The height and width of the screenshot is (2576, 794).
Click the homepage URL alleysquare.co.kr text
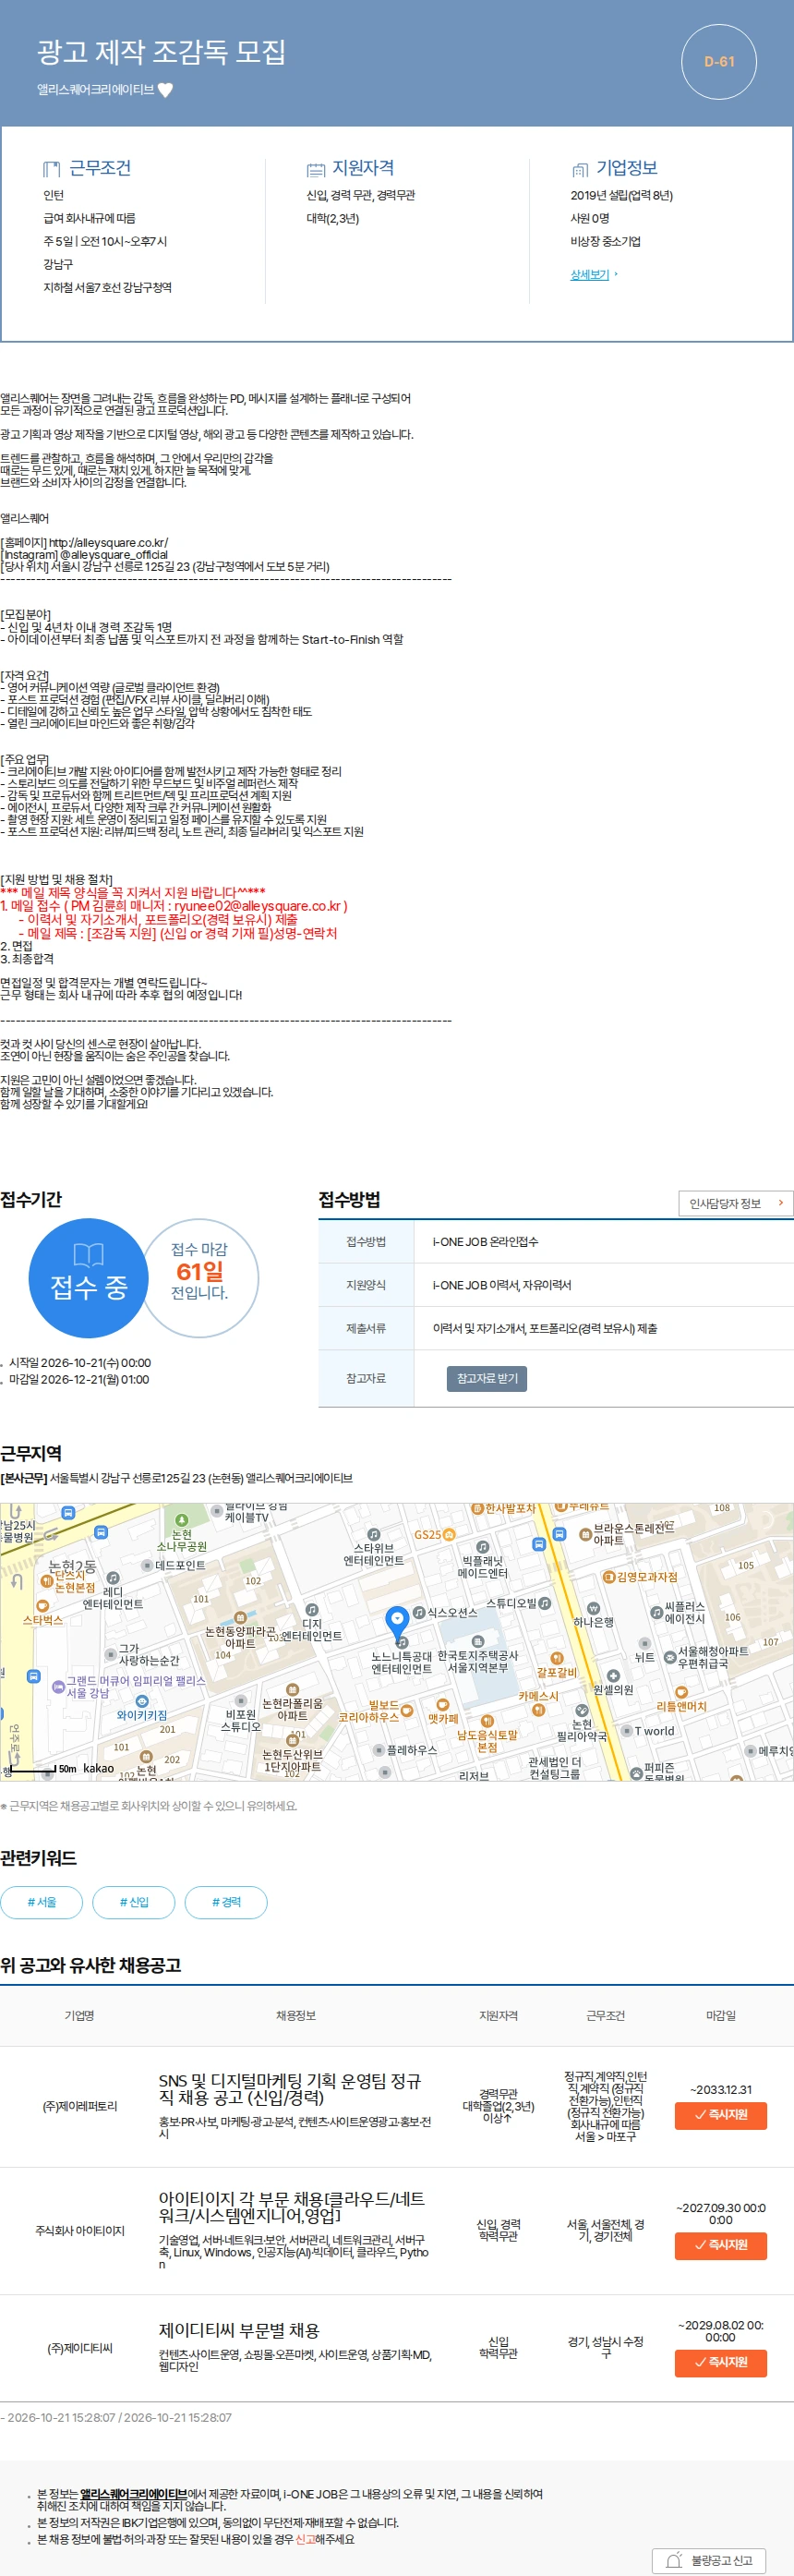[x=108, y=542]
